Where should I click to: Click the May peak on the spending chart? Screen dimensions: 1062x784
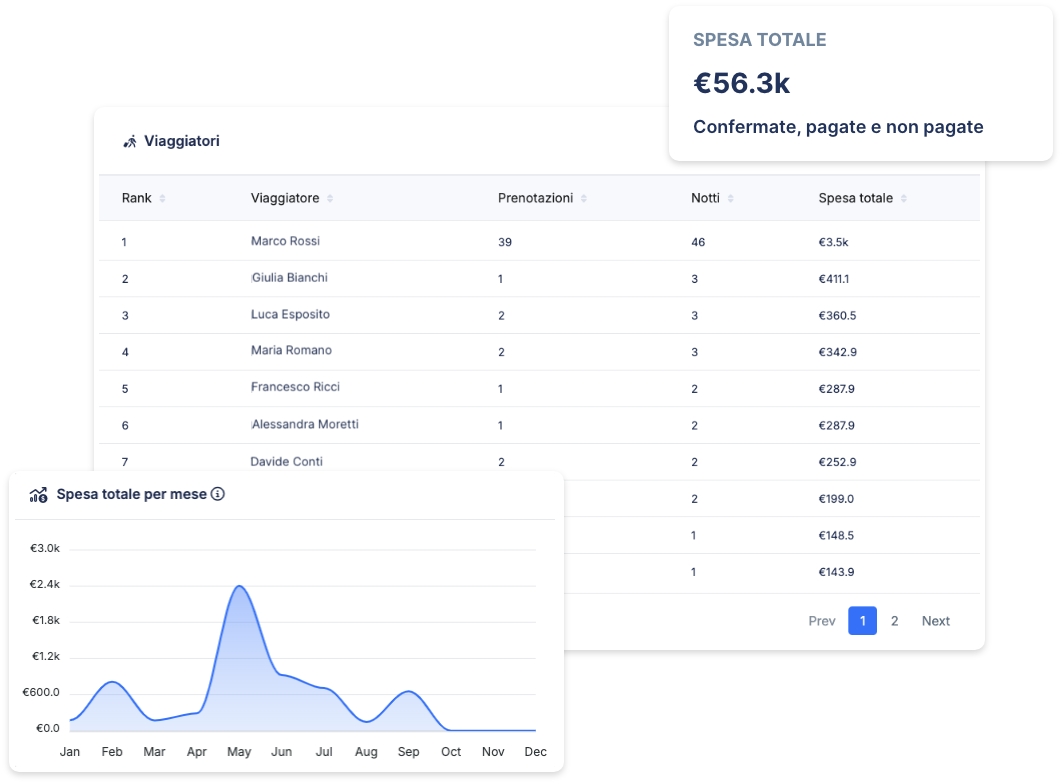point(240,587)
